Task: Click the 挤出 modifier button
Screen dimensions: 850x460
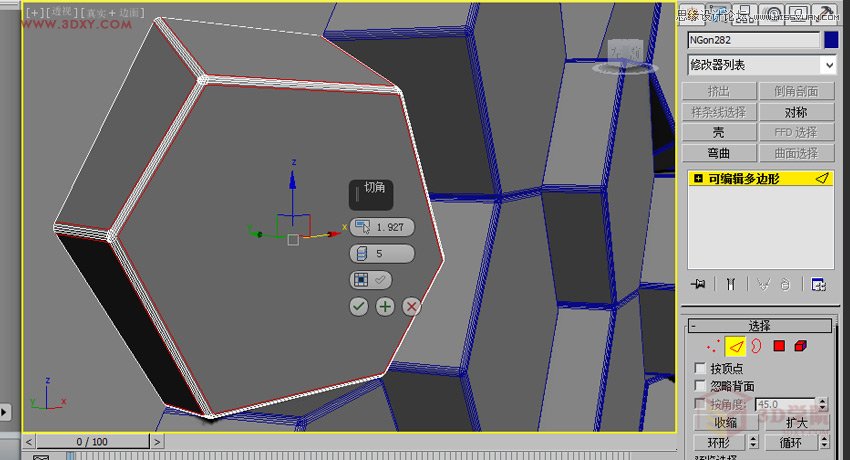Action: (719, 91)
